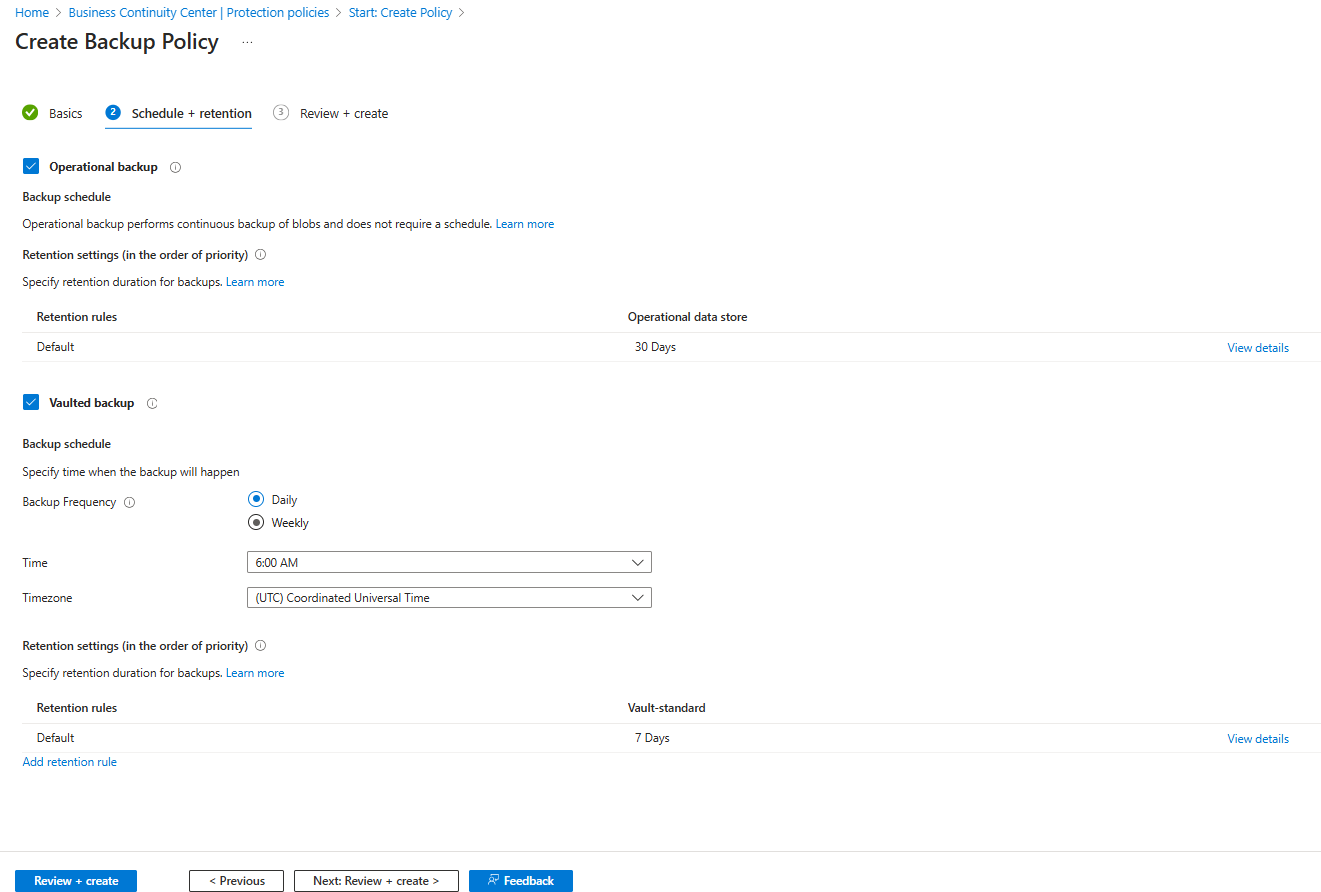
Task: View details of the 7 Days retention rule
Action: click(1258, 739)
